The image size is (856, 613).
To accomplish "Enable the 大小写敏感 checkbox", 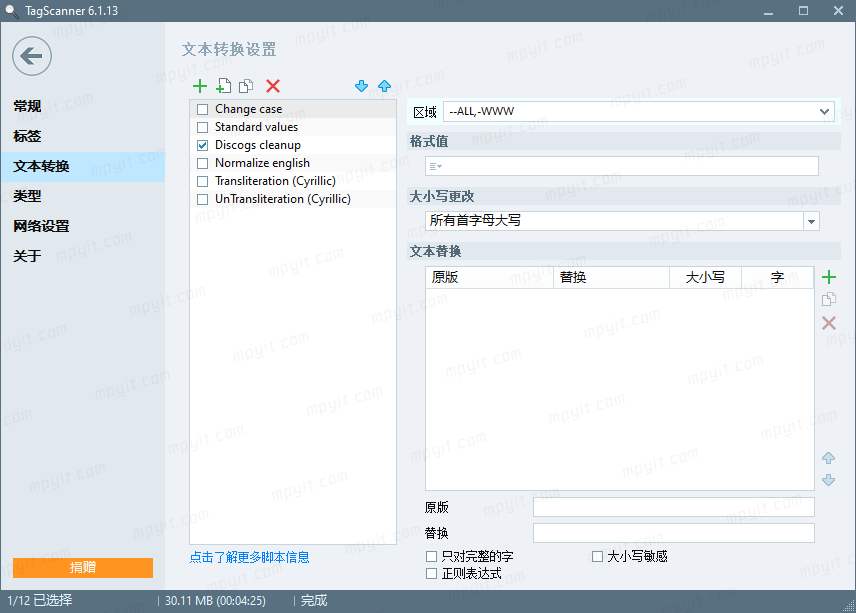I will click(598, 556).
